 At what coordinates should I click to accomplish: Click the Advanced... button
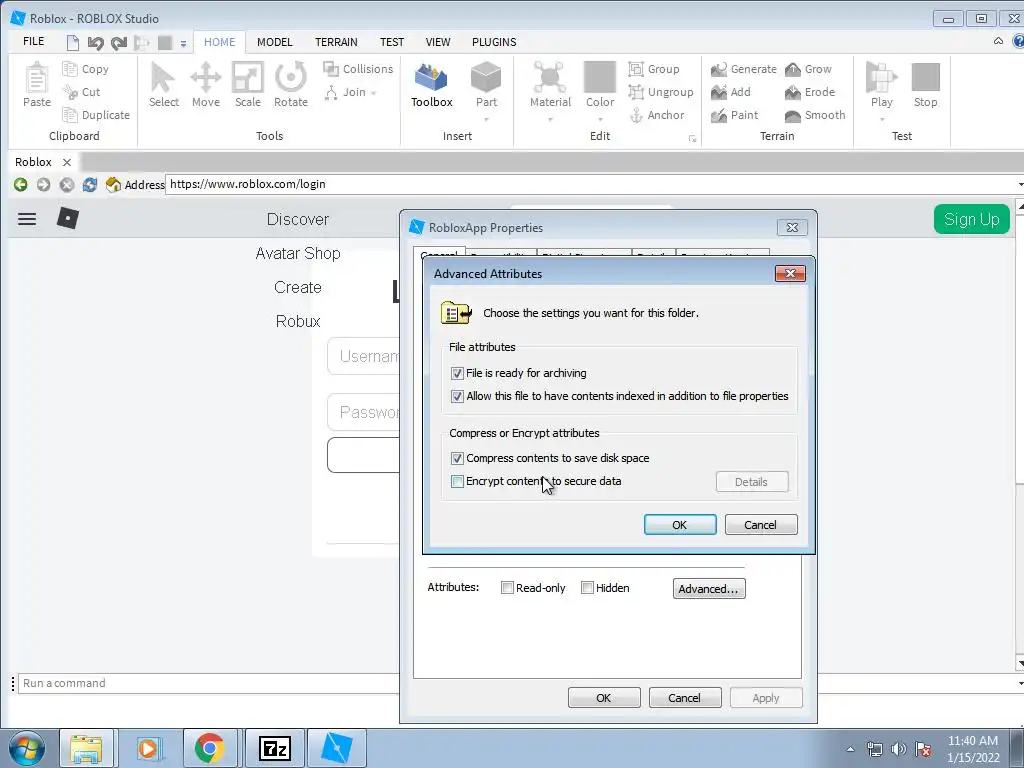coord(709,588)
